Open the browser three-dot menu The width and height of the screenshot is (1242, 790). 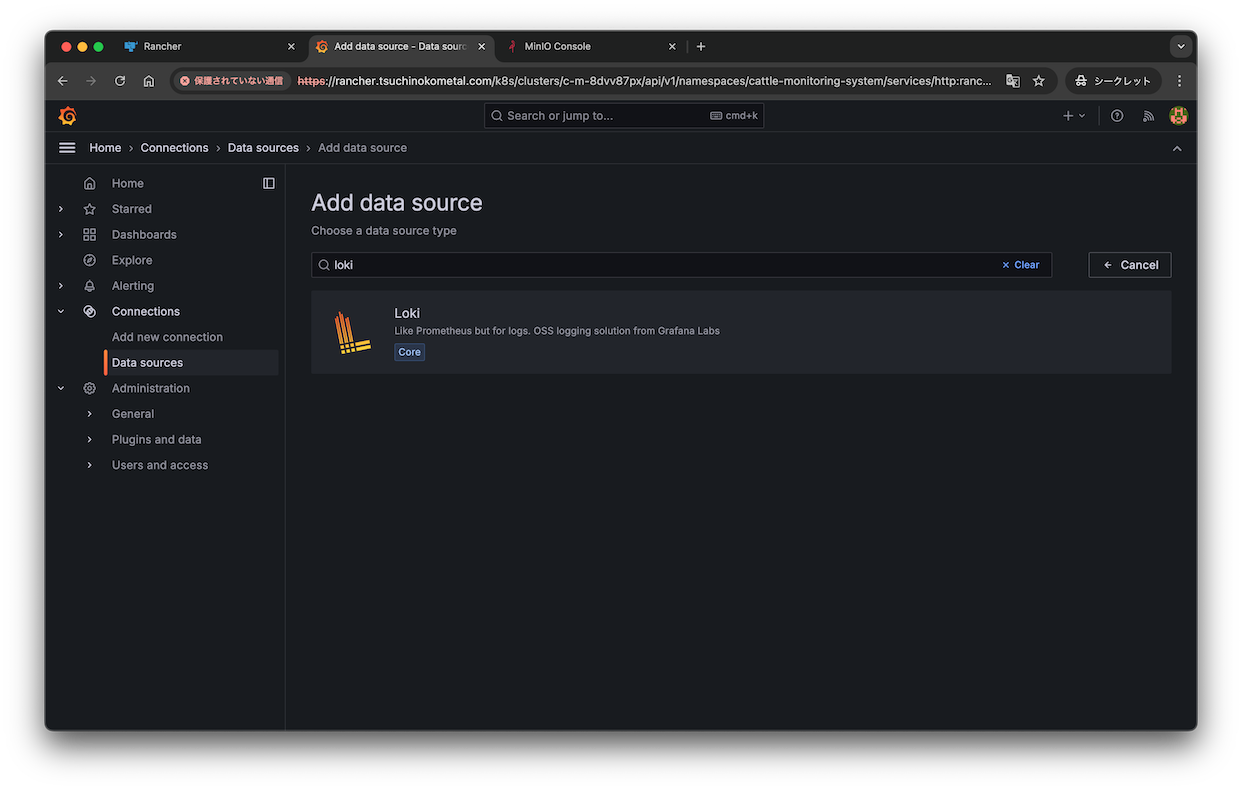pyautogui.click(x=1180, y=81)
